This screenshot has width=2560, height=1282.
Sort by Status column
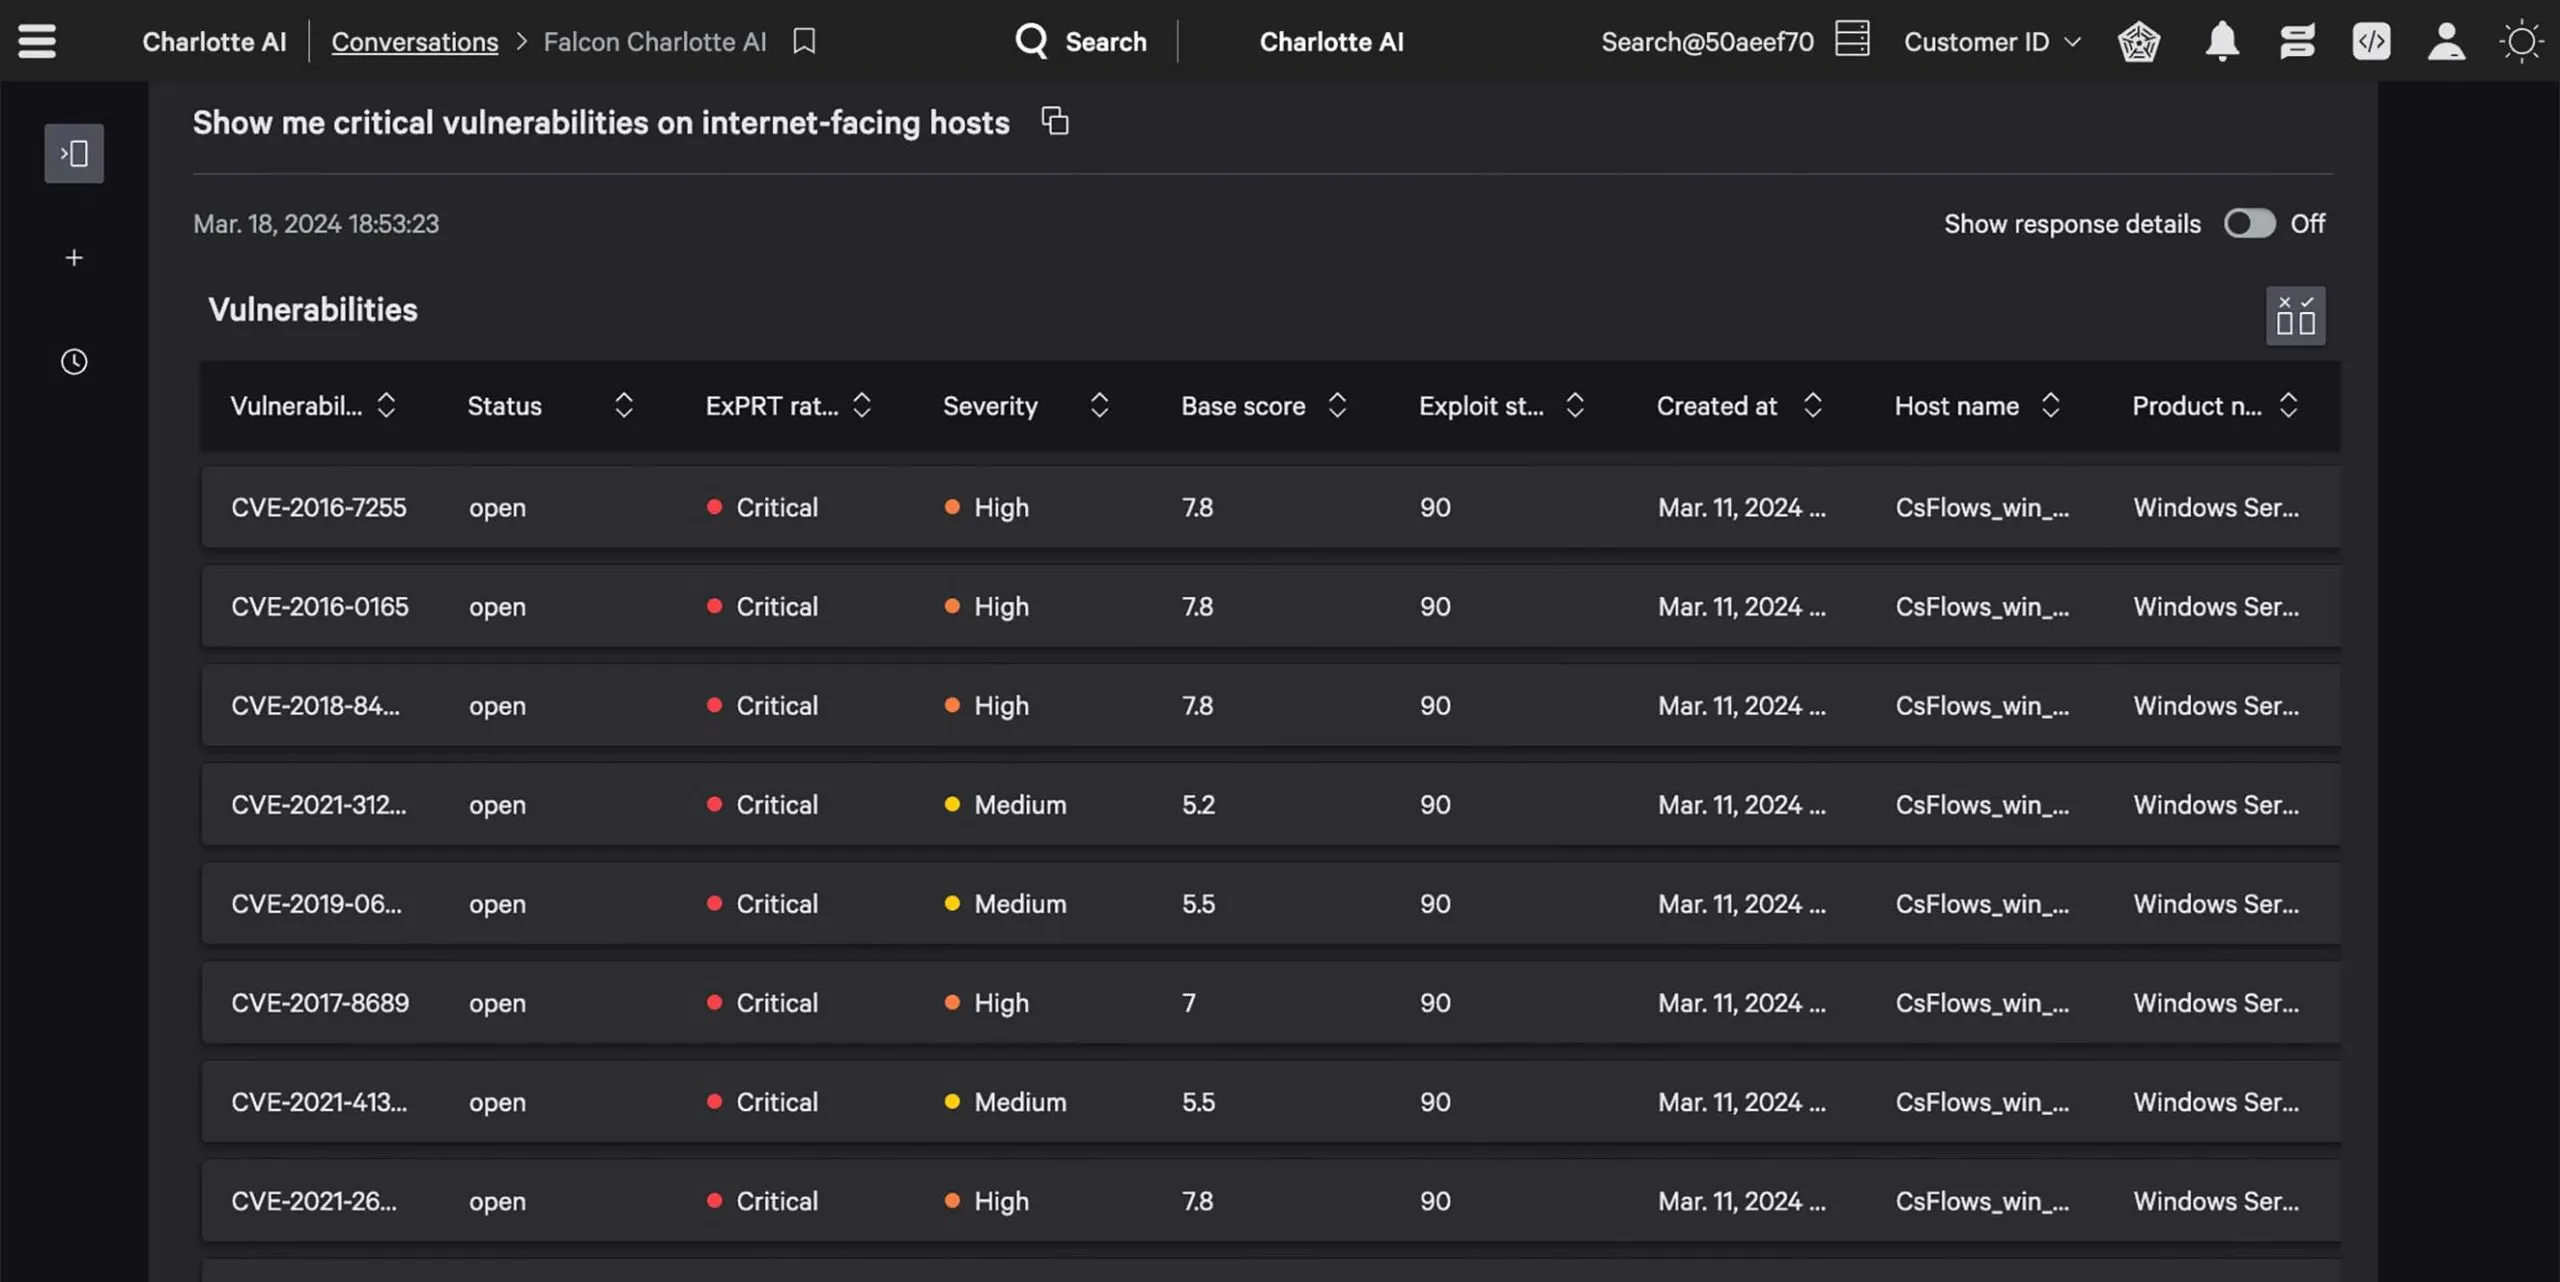coord(624,405)
